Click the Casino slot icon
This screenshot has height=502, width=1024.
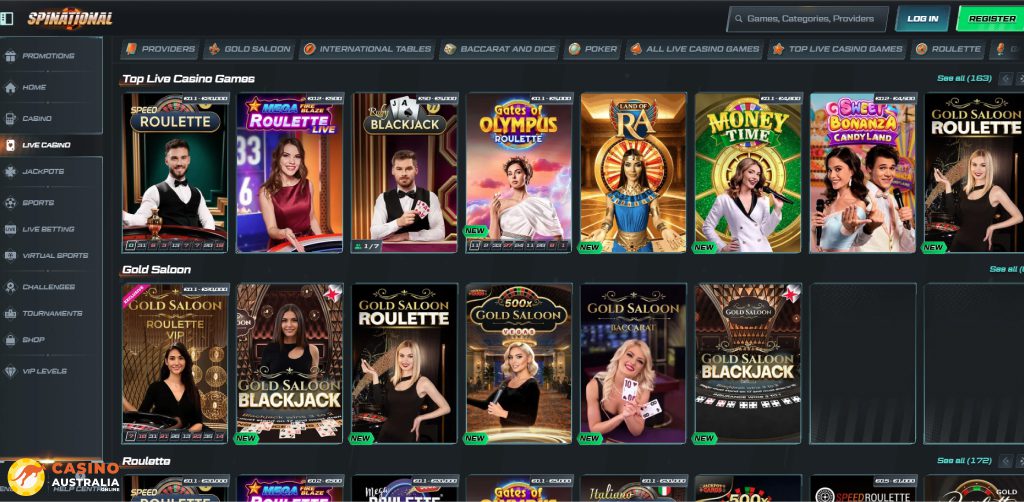tap(10, 119)
